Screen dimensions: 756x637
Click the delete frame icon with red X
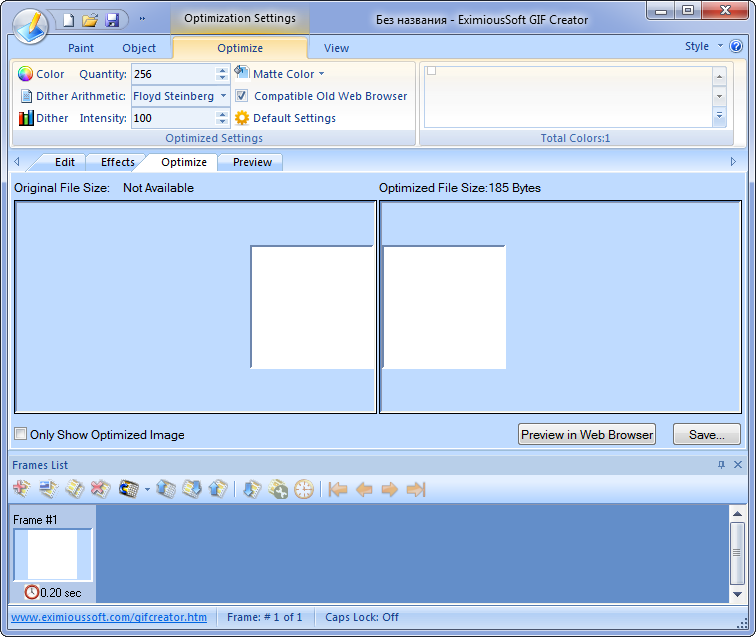100,489
